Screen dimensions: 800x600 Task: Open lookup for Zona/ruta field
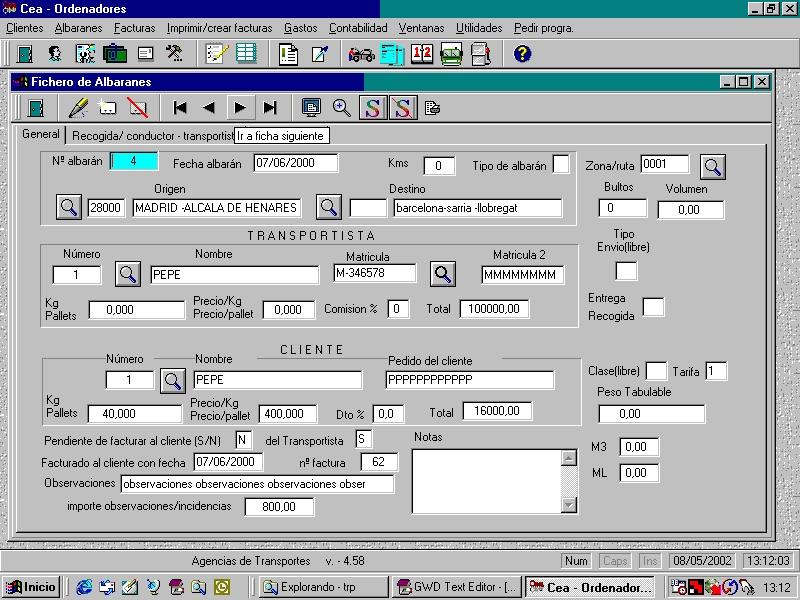(712, 165)
